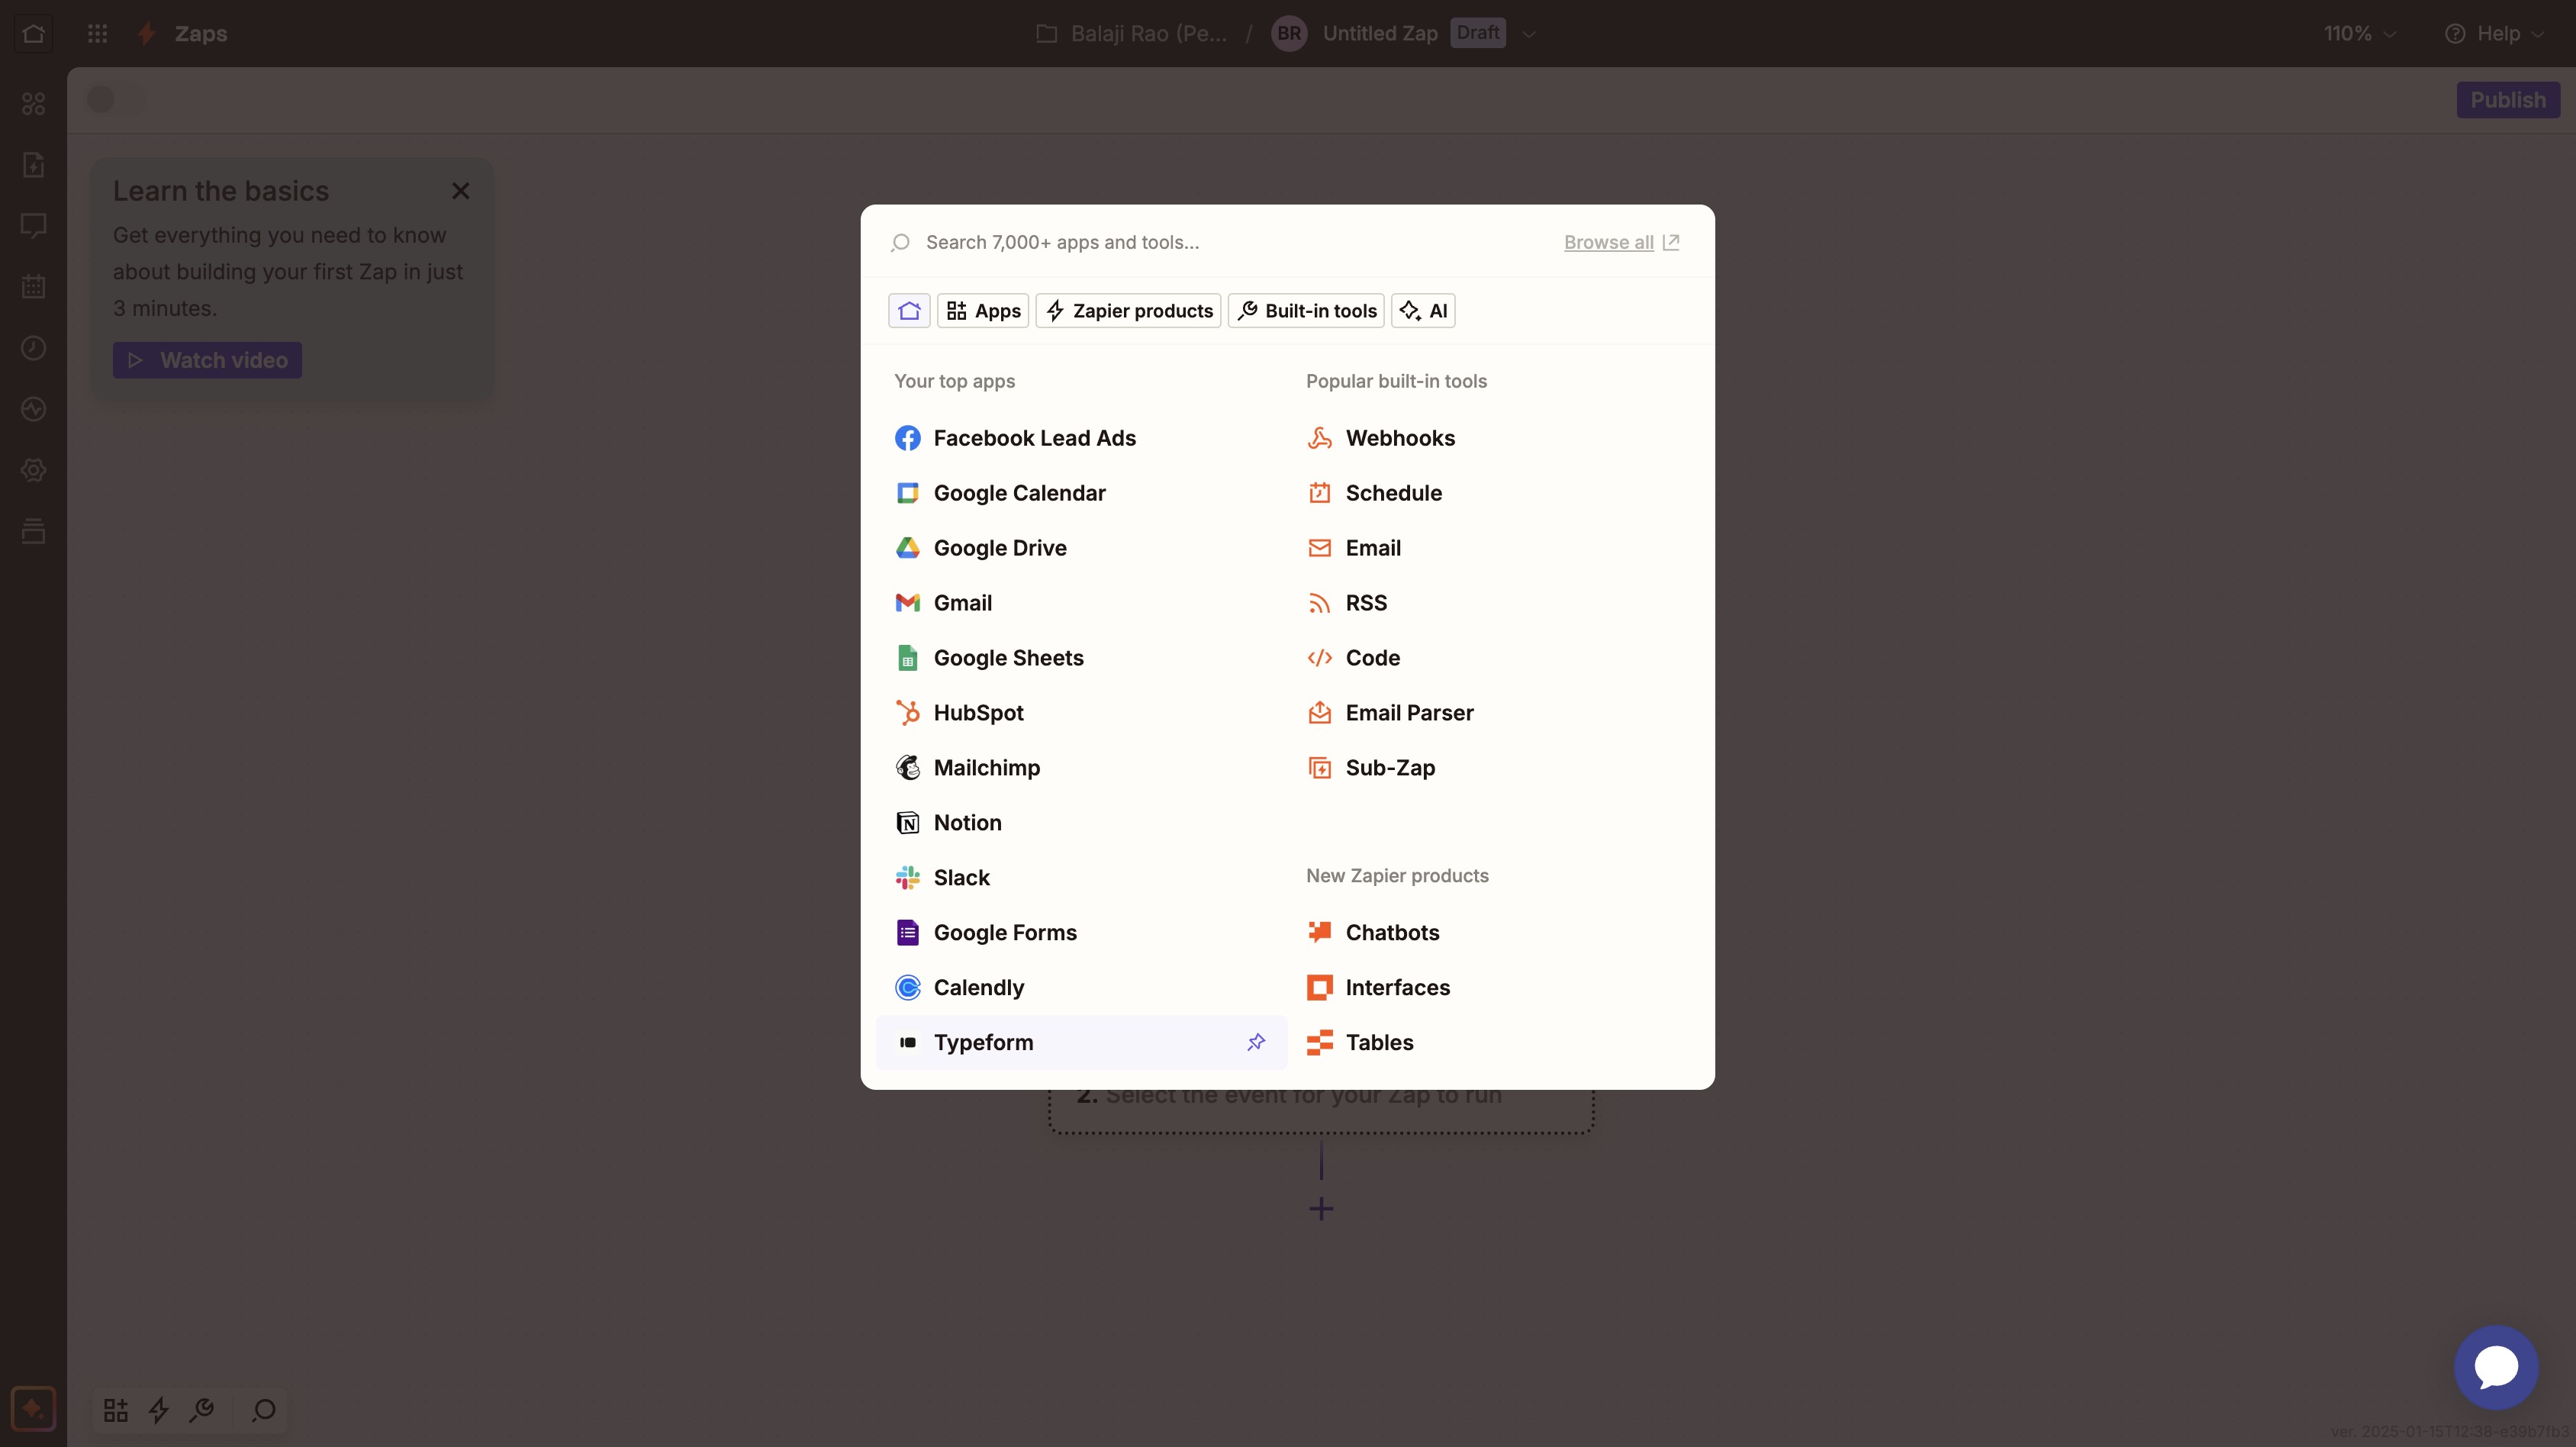The image size is (2576, 1447).
Task: Expand the Untitled Zap title dropdown chevron
Action: [x=1529, y=34]
